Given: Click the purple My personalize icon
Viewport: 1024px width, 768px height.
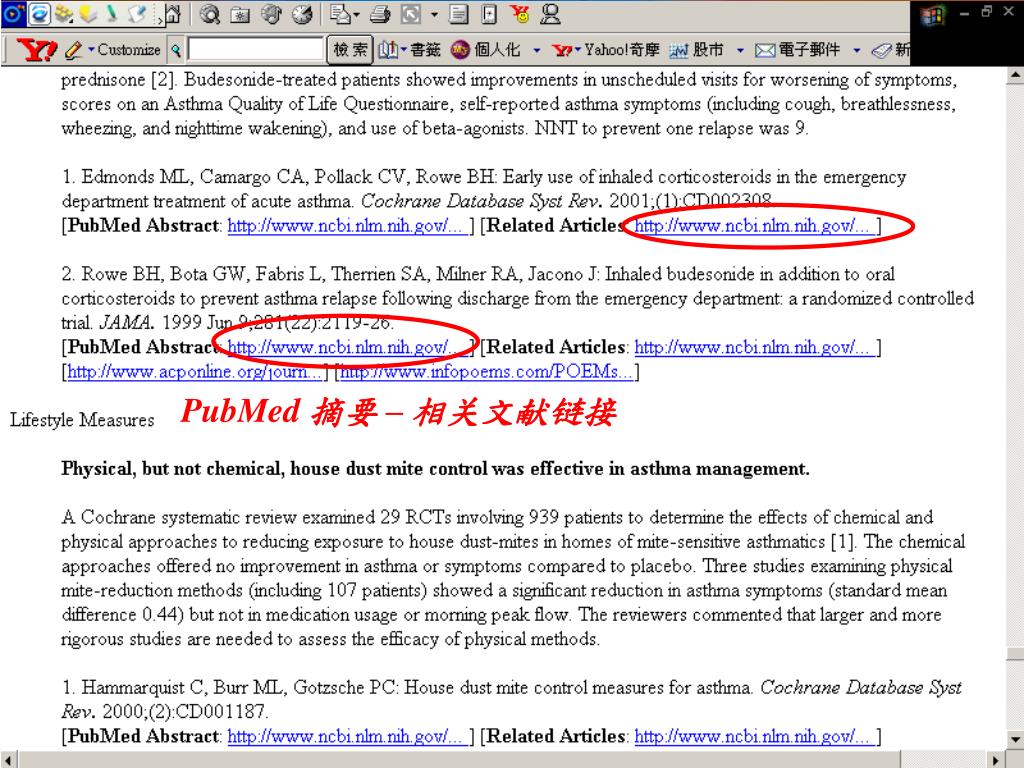Looking at the screenshot, I should click(x=460, y=50).
